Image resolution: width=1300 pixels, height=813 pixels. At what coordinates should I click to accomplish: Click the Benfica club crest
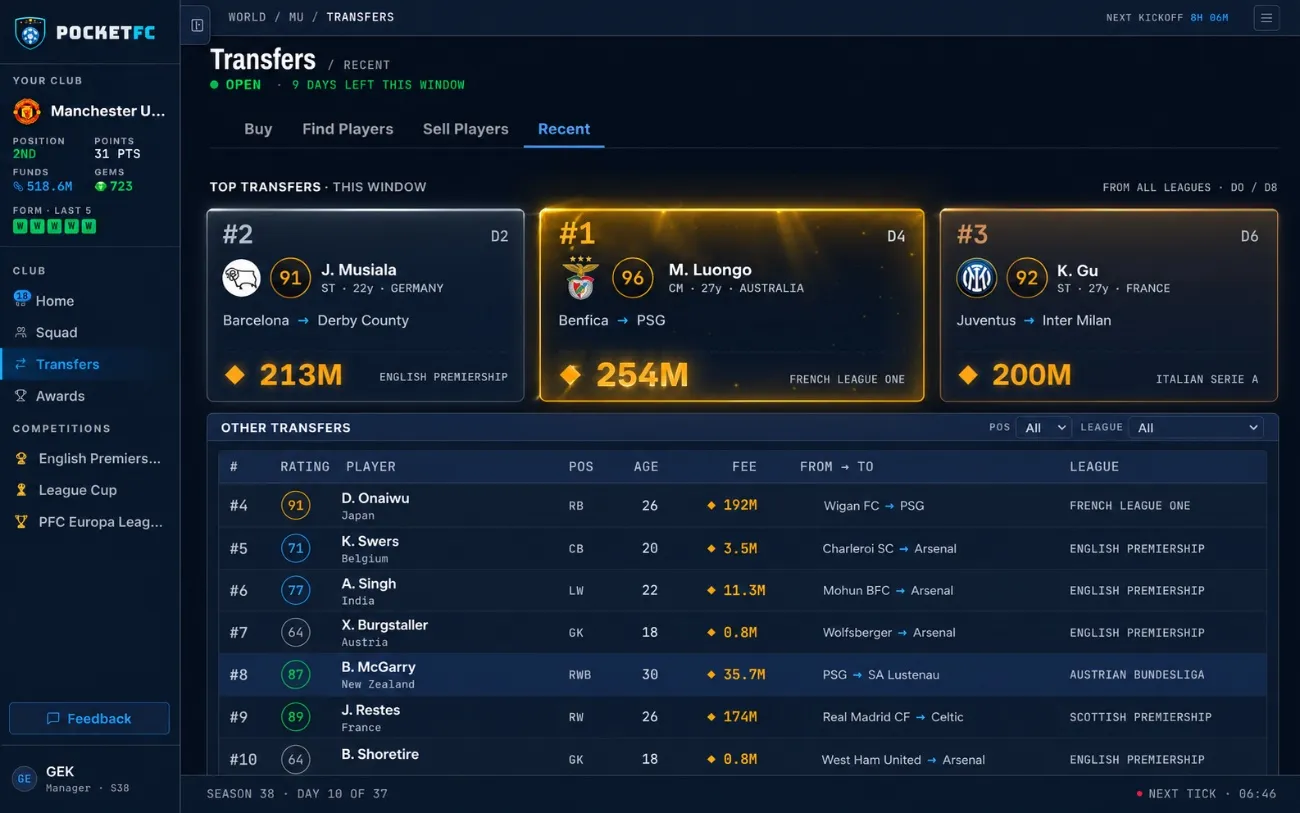coord(579,278)
